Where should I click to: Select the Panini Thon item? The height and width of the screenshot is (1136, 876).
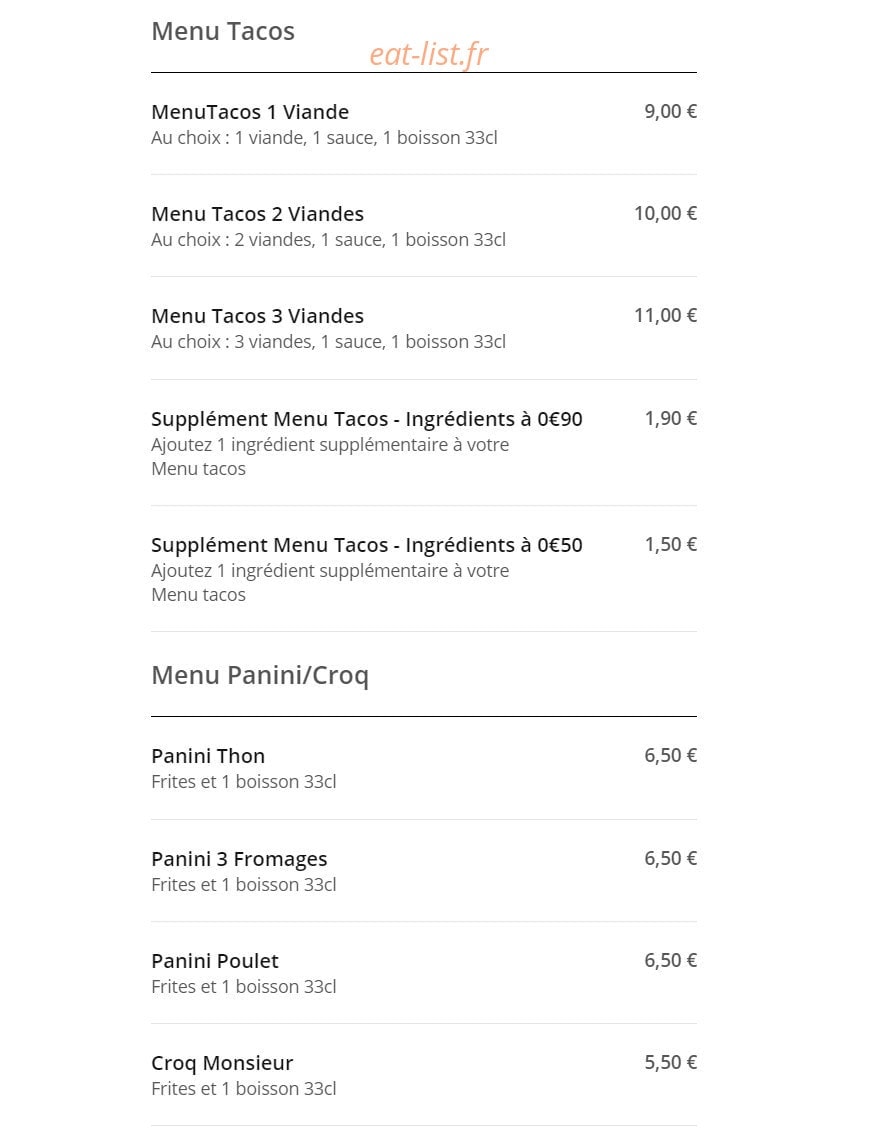(x=424, y=768)
